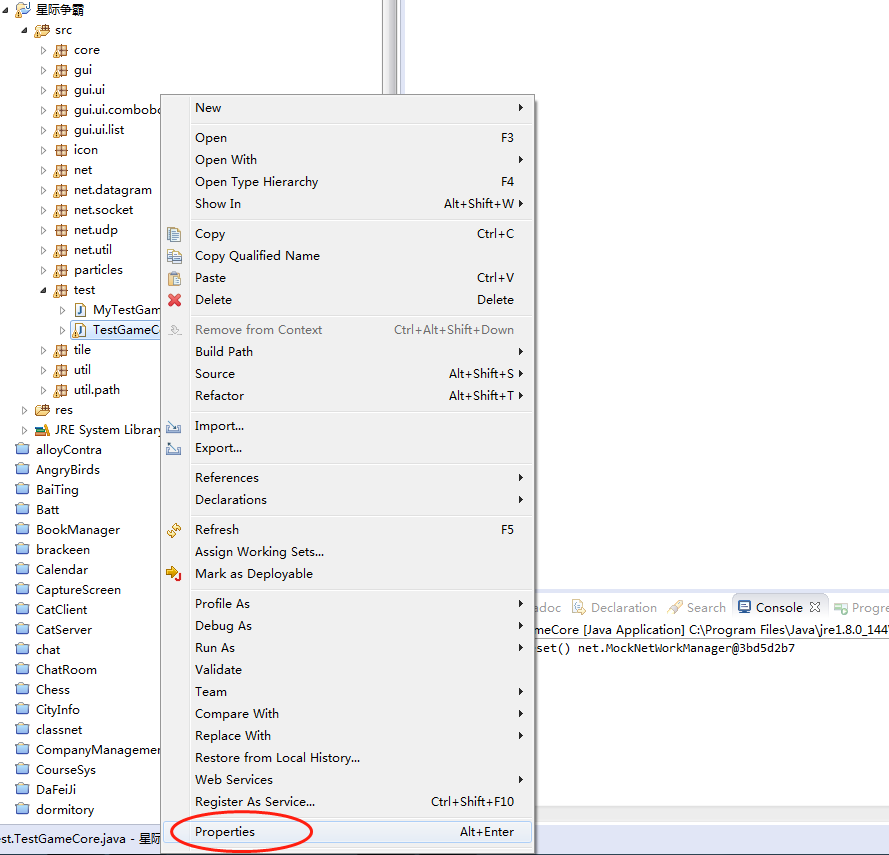Switch to the Console tab
Screen dimensions: 889x855
779,607
